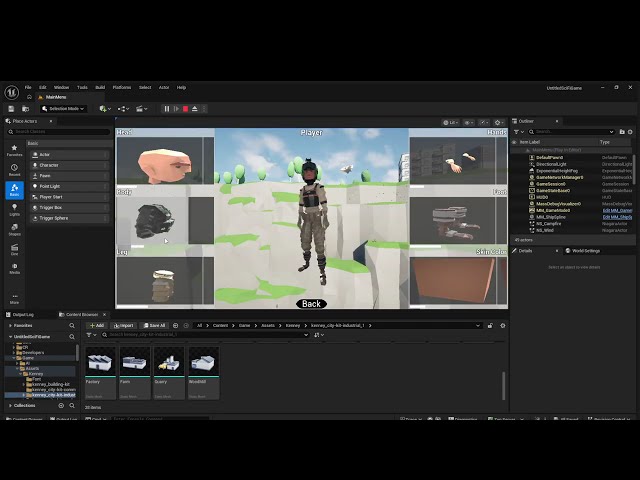
Task: Open the quick add to project dropdown
Action: point(105,109)
